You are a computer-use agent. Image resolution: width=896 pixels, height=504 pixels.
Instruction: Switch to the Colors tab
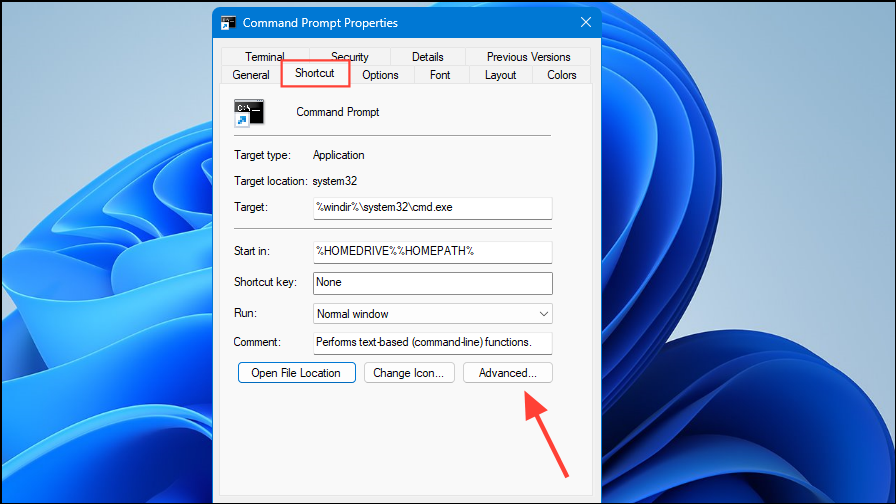[x=561, y=75]
